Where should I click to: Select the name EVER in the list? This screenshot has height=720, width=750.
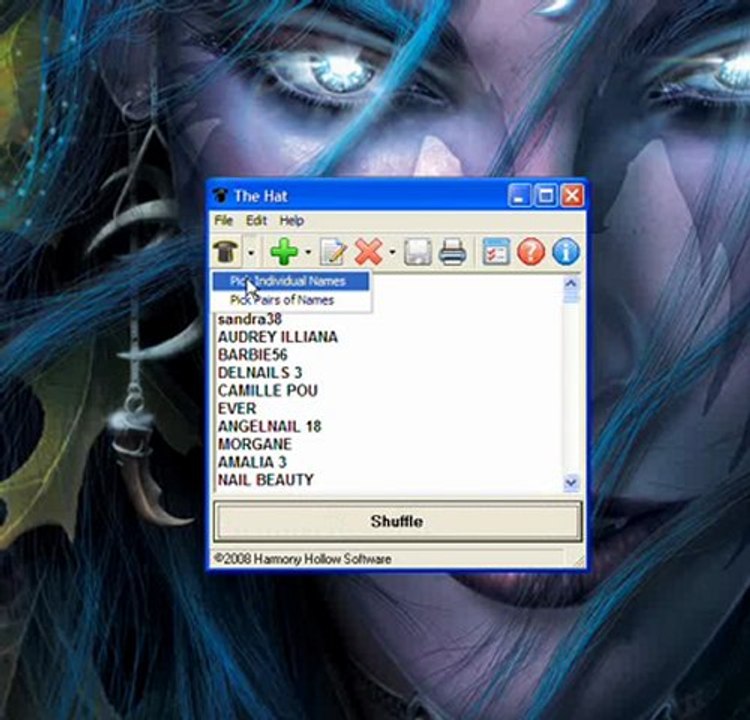[x=237, y=409]
